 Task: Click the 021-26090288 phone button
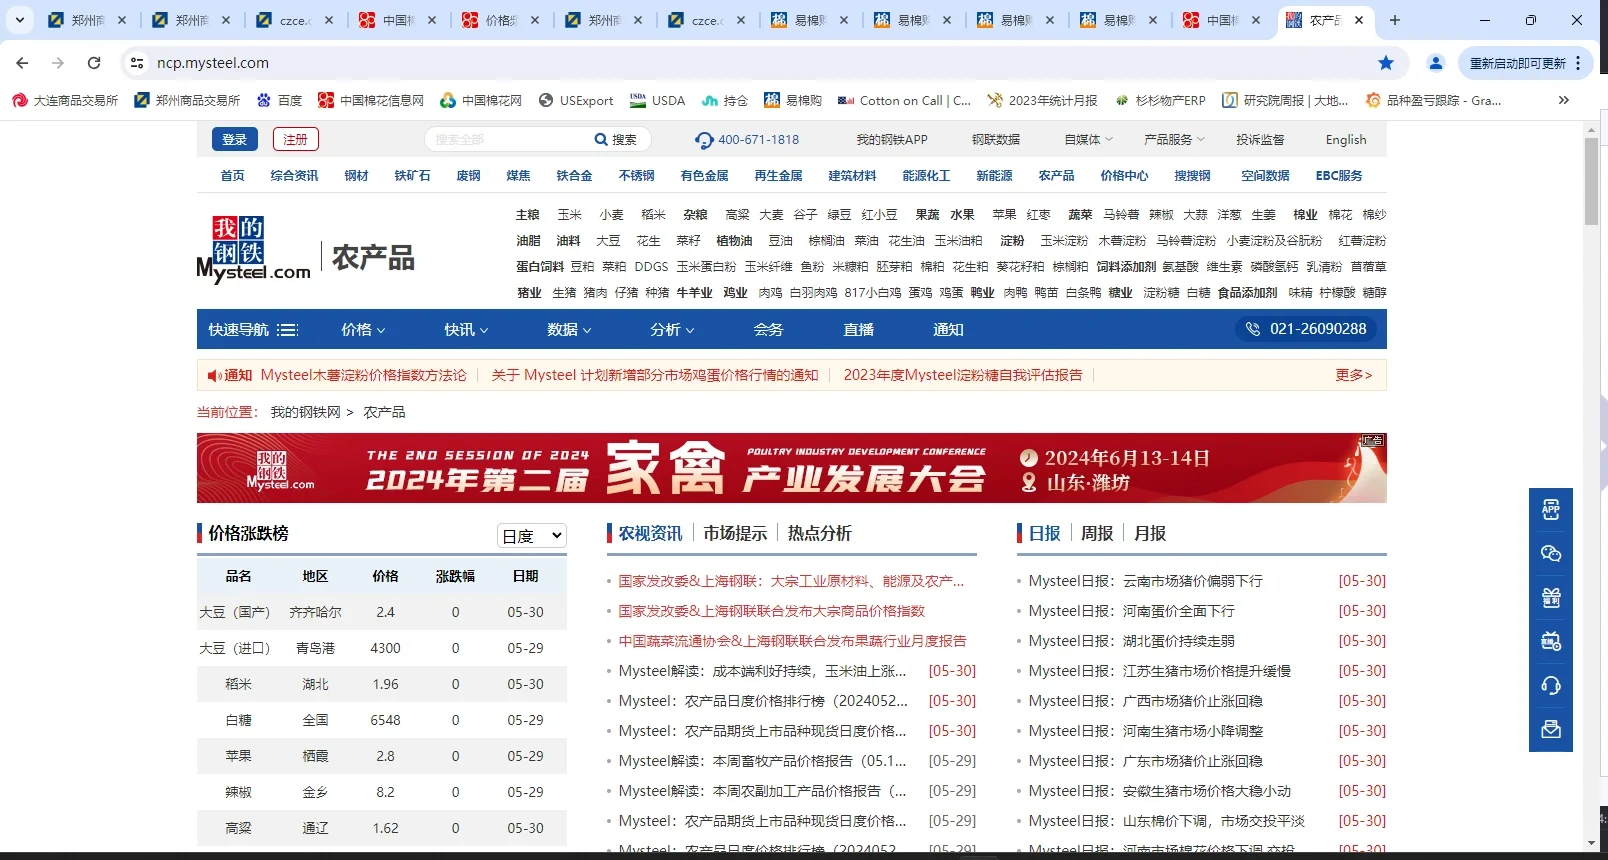coord(1306,329)
